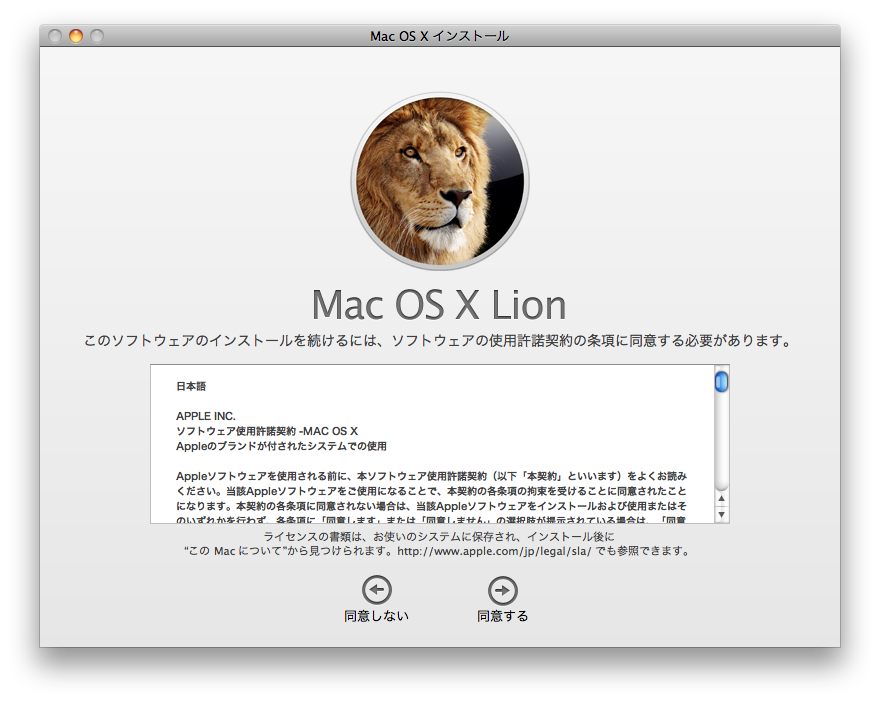
Task: Click the 日本語 heading in the license text
Action: (191, 386)
